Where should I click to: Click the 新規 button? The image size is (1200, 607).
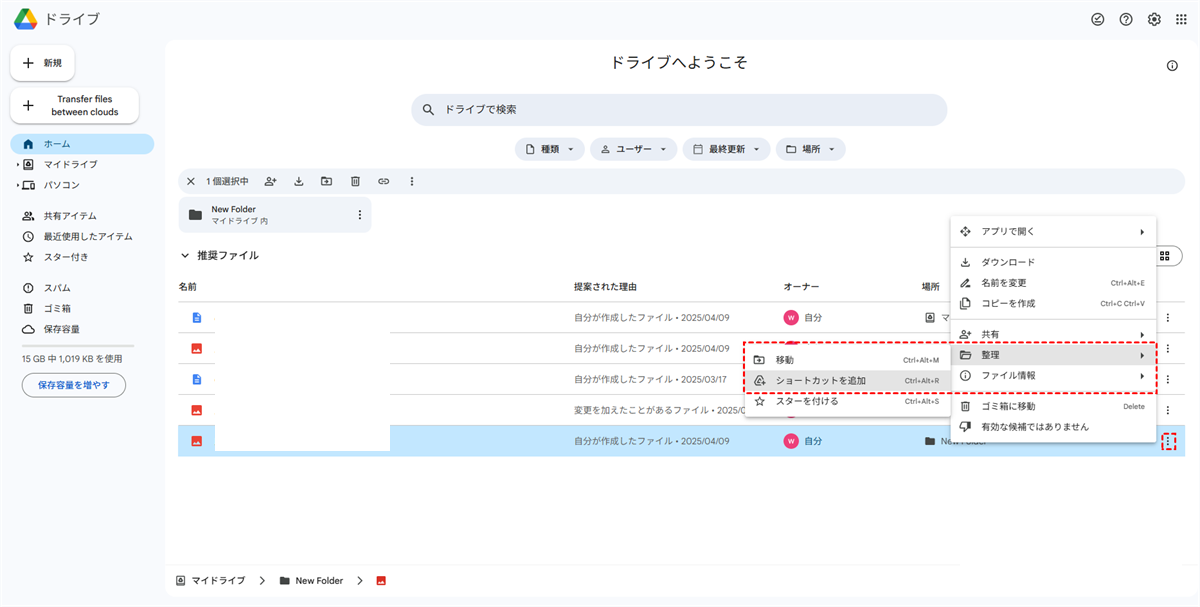tap(42, 63)
